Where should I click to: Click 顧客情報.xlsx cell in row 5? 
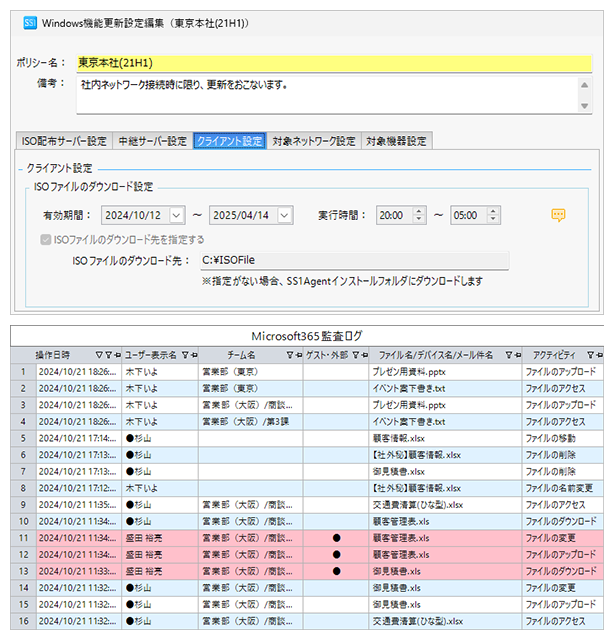(445, 438)
